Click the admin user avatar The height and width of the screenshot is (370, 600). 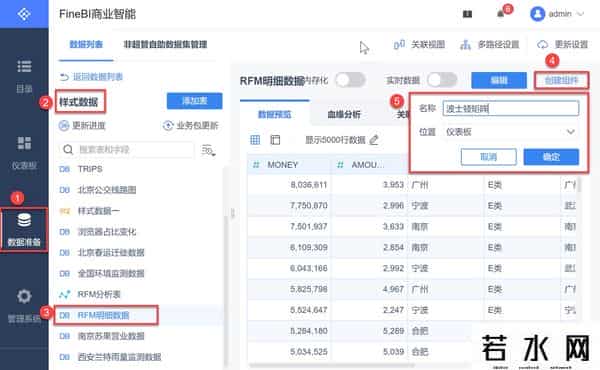click(537, 14)
